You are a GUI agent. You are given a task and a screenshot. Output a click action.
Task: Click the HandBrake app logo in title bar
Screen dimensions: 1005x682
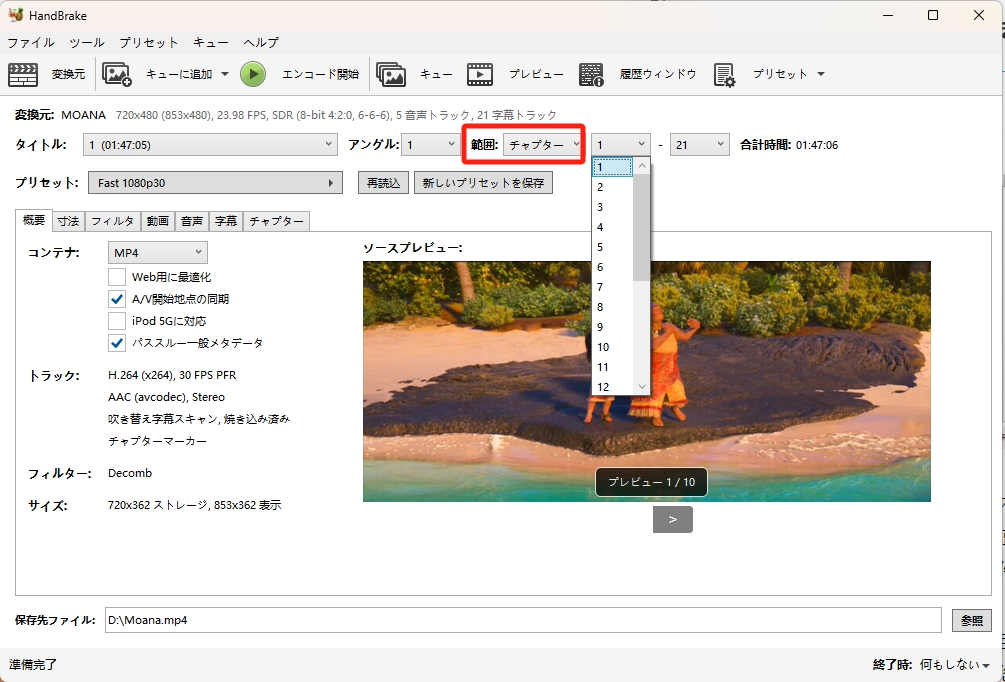click(16, 15)
